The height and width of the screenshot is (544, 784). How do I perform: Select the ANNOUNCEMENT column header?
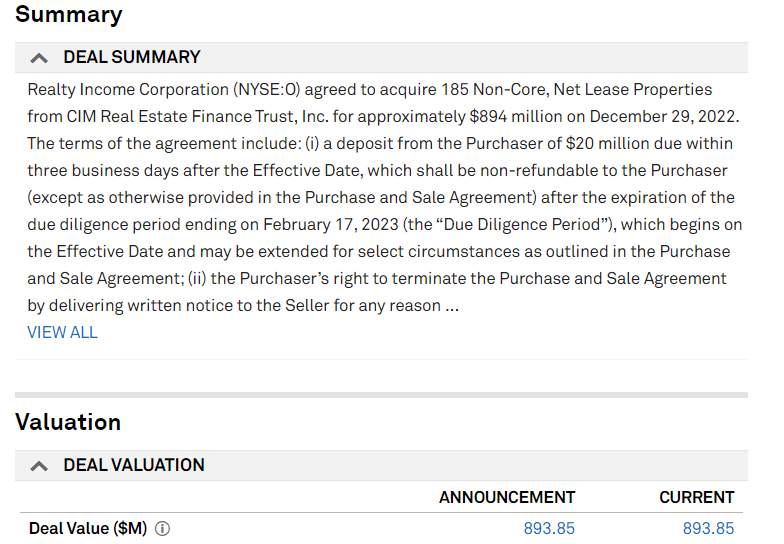(507, 498)
